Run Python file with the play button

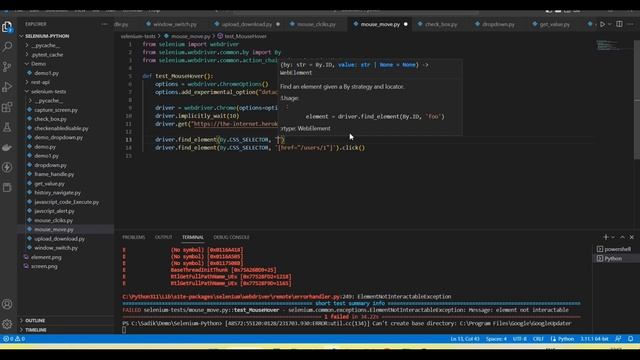point(602,24)
